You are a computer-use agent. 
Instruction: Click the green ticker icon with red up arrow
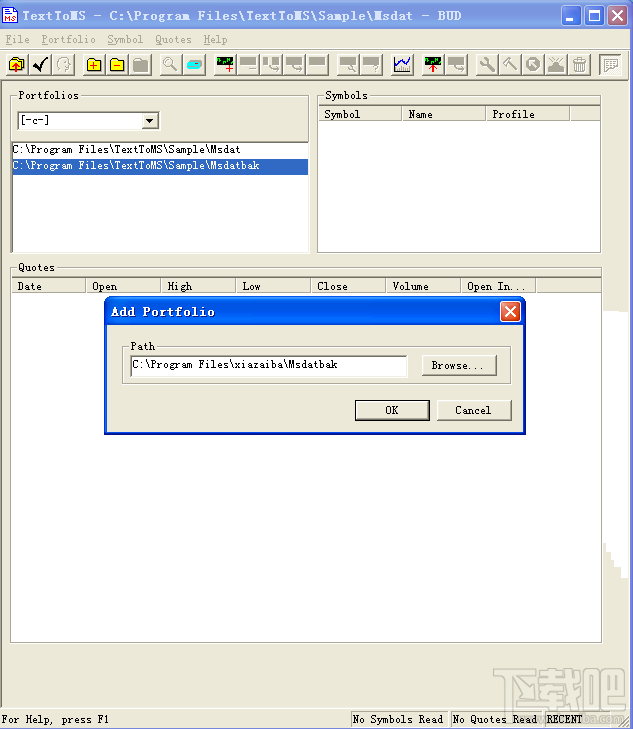(x=433, y=65)
